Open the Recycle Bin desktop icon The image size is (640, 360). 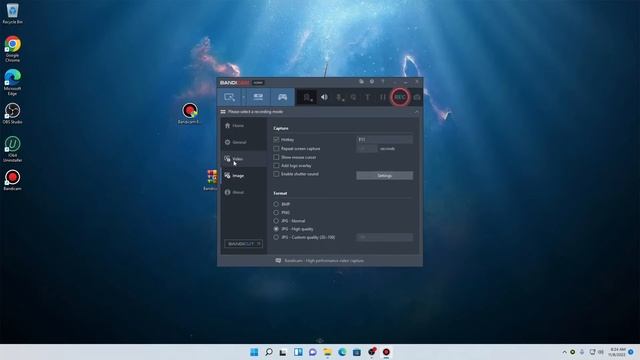click(13, 13)
